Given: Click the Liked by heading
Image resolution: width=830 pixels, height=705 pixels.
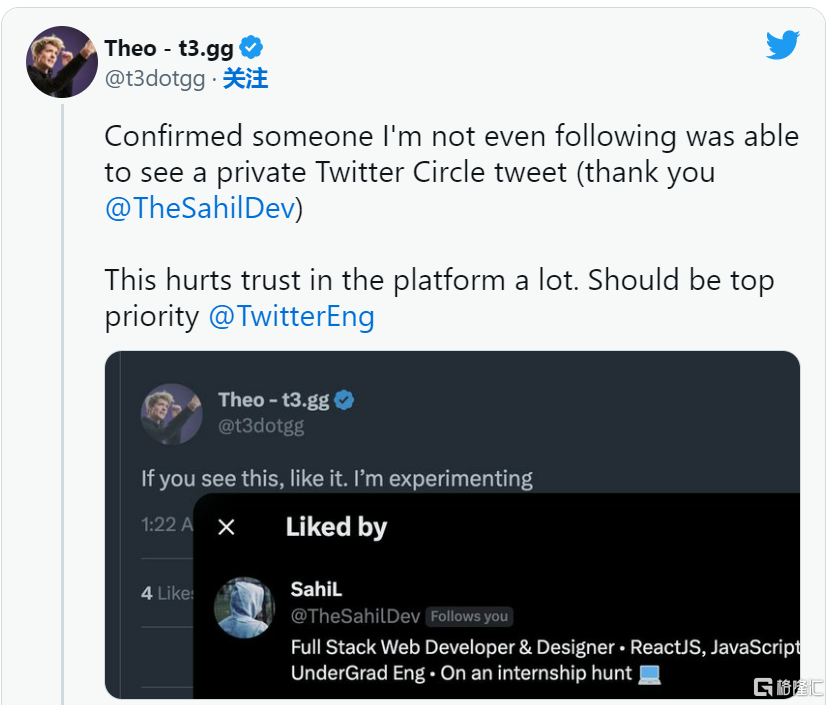Looking at the screenshot, I should (337, 527).
